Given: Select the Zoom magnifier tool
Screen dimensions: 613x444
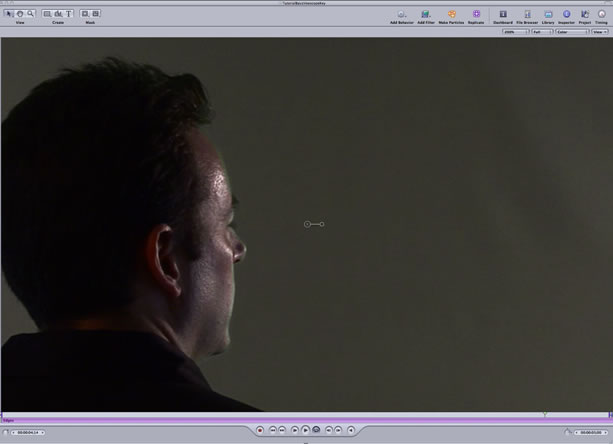Looking at the screenshot, I should (30, 14).
